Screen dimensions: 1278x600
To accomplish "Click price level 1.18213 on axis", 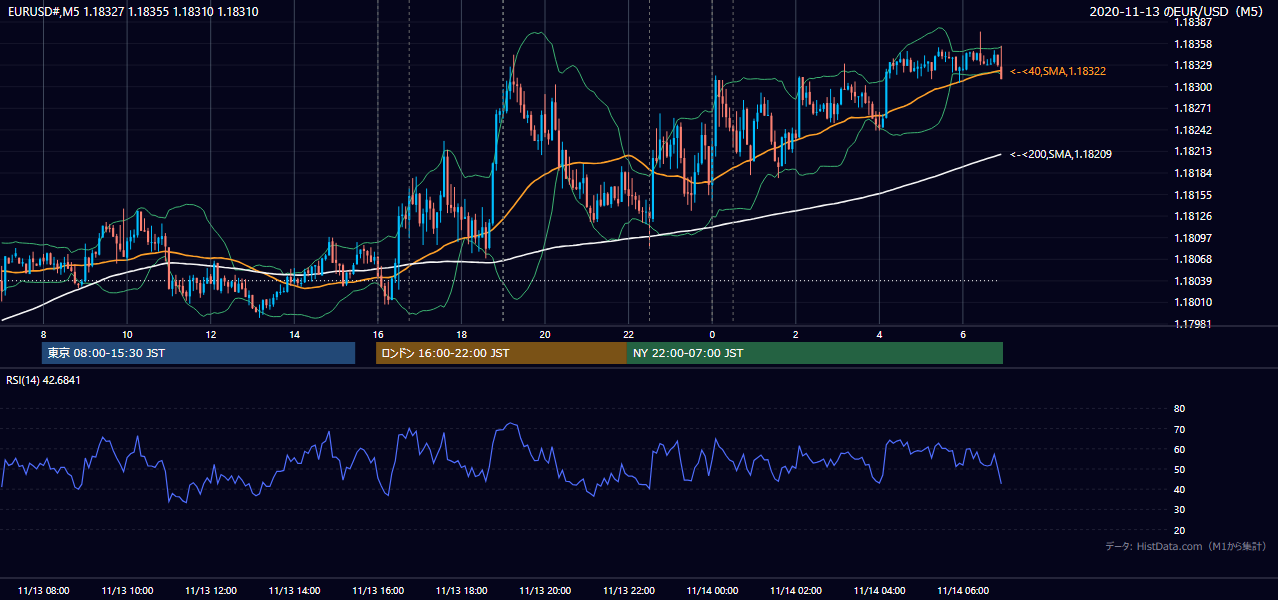I will pyautogui.click(x=1193, y=151).
